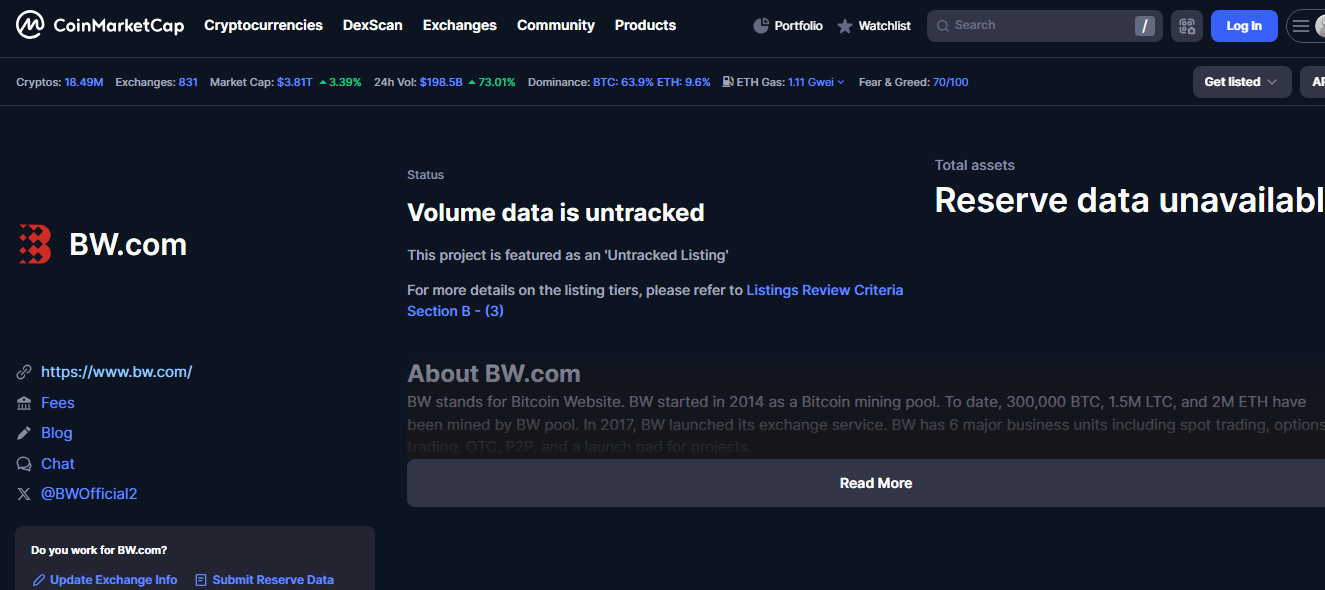Expand the ETH Gas 1.11 Gwei dropdown
Image resolution: width=1325 pixels, height=590 pixels.
815,82
